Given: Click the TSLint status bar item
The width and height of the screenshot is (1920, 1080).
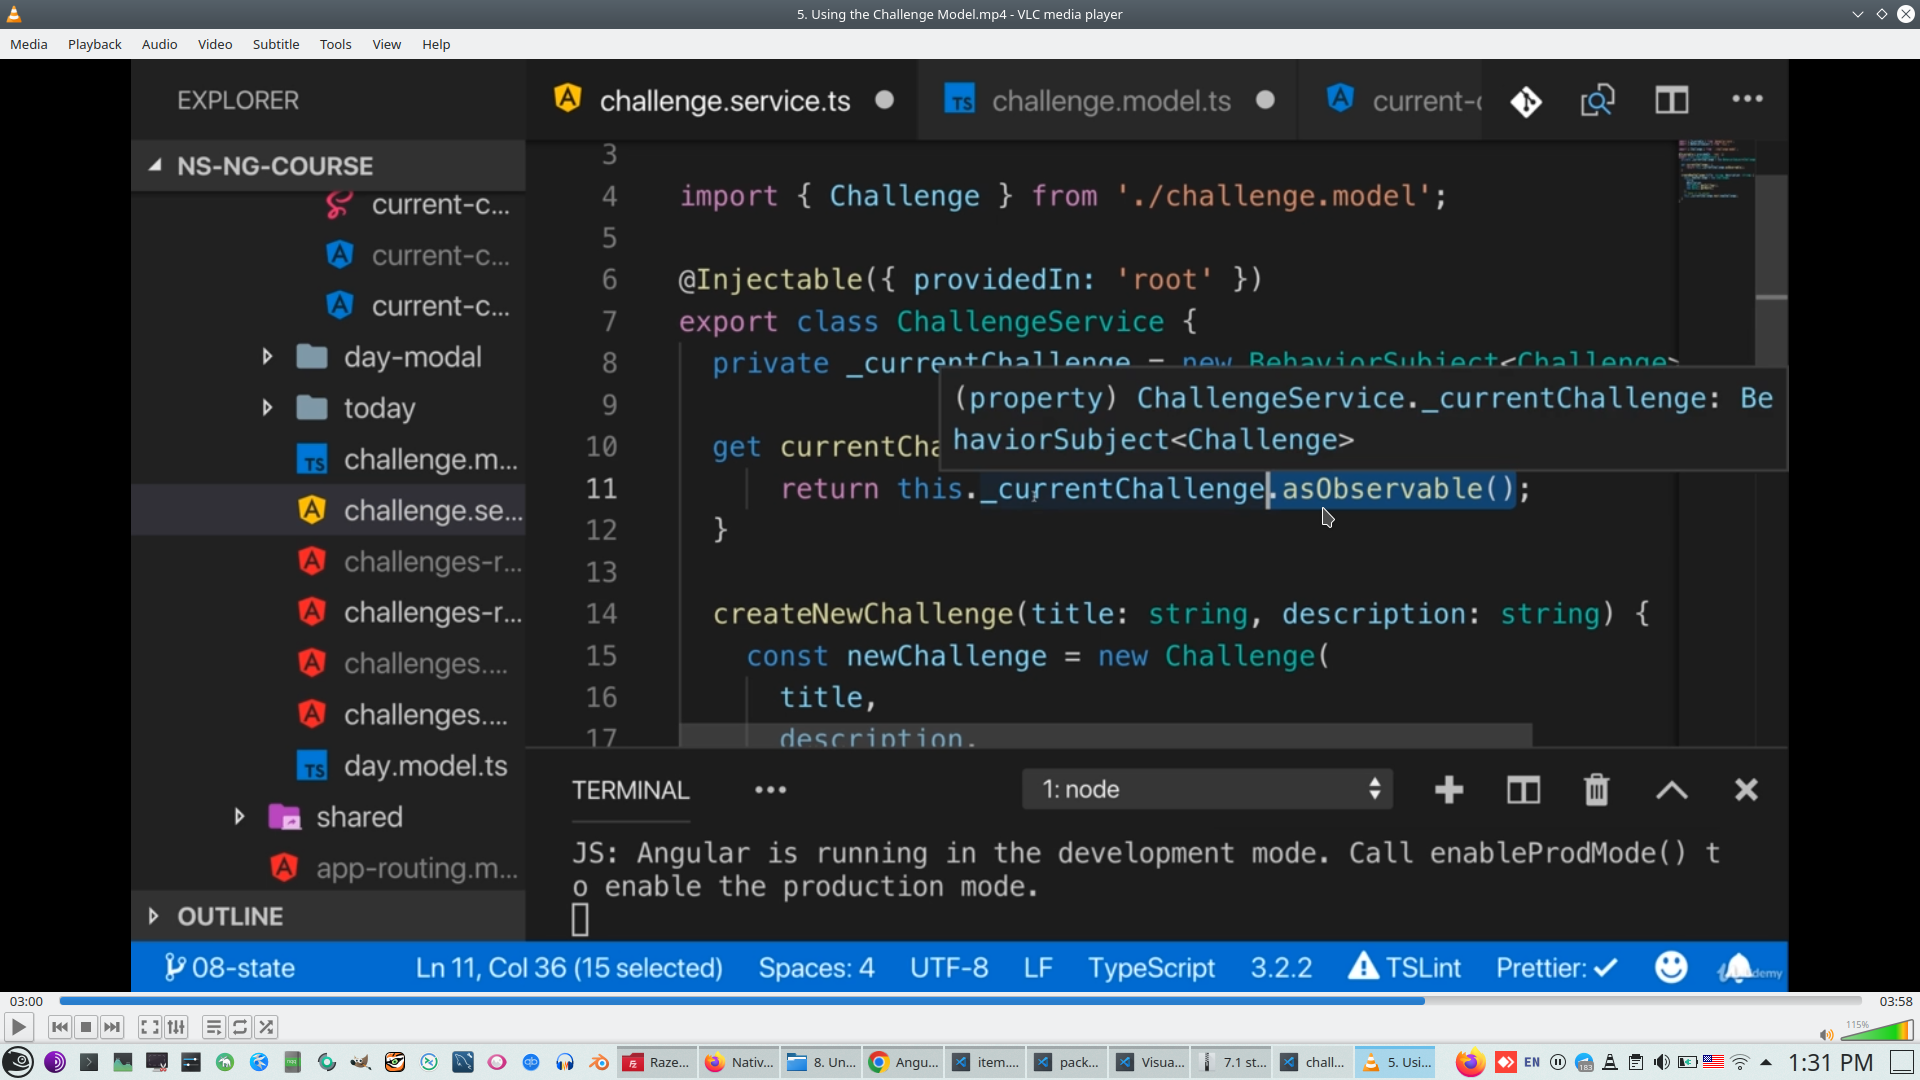Looking at the screenshot, I should pyautogui.click(x=1405, y=968).
